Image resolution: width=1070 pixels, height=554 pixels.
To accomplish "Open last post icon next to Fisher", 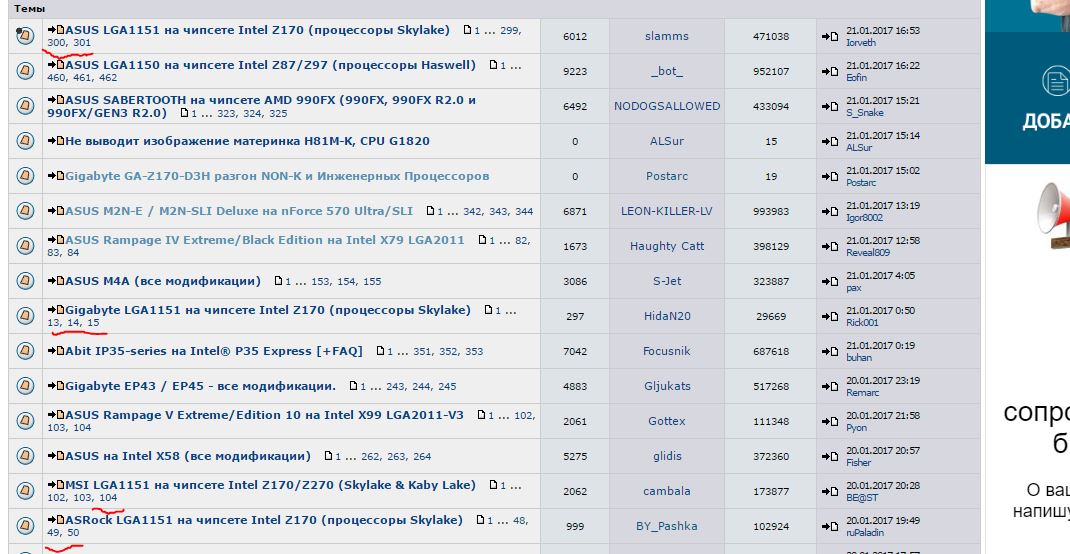I will coord(830,456).
